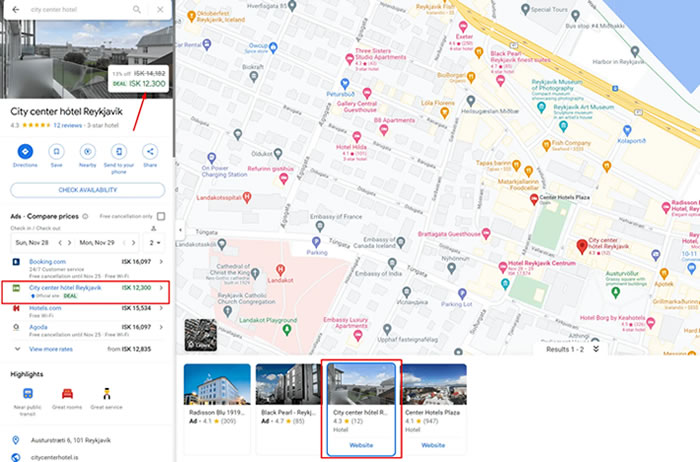Image resolution: width=700 pixels, height=462 pixels.
Task: Click the Hótel Hilda map pin
Action: click(x=356, y=137)
